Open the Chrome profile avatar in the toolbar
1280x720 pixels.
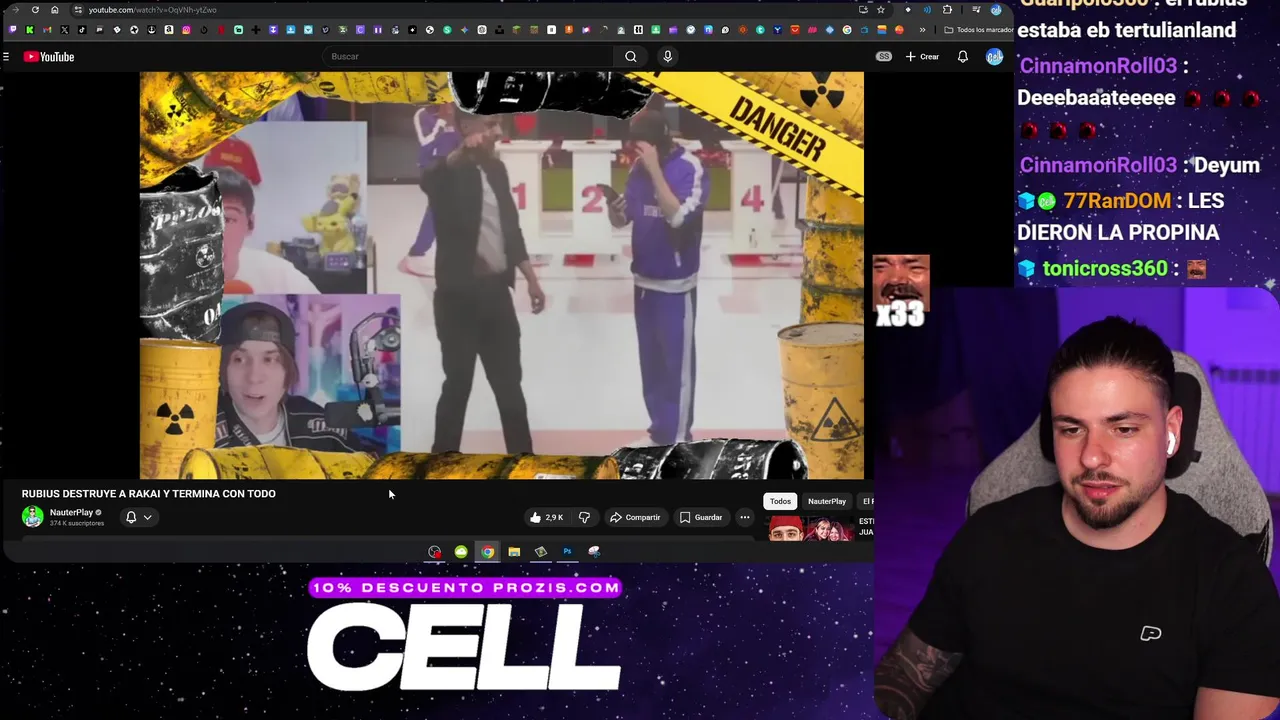point(996,10)
